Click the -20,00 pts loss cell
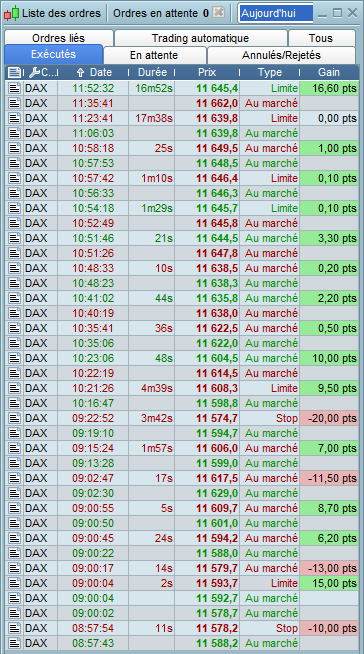The image size is (364, 654). tap(329, 418)
